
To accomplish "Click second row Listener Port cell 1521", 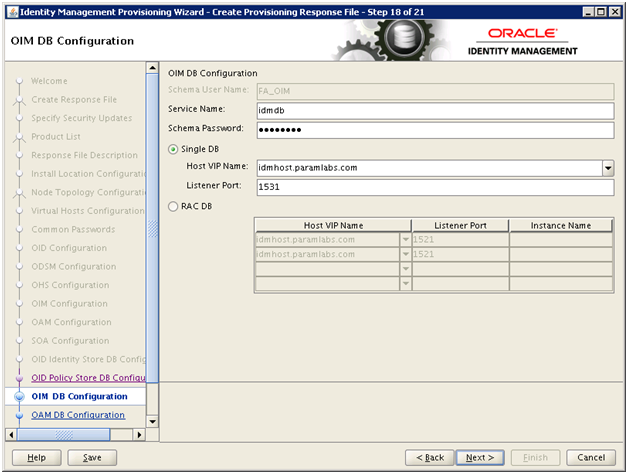I will [x=461, y=254].
